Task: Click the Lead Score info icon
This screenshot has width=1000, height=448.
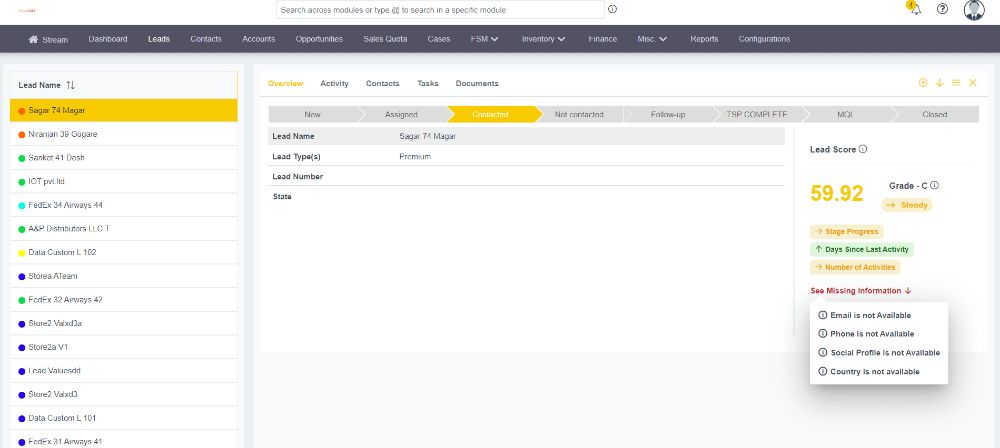Action: pyautogui.click(x=863, y=149)
